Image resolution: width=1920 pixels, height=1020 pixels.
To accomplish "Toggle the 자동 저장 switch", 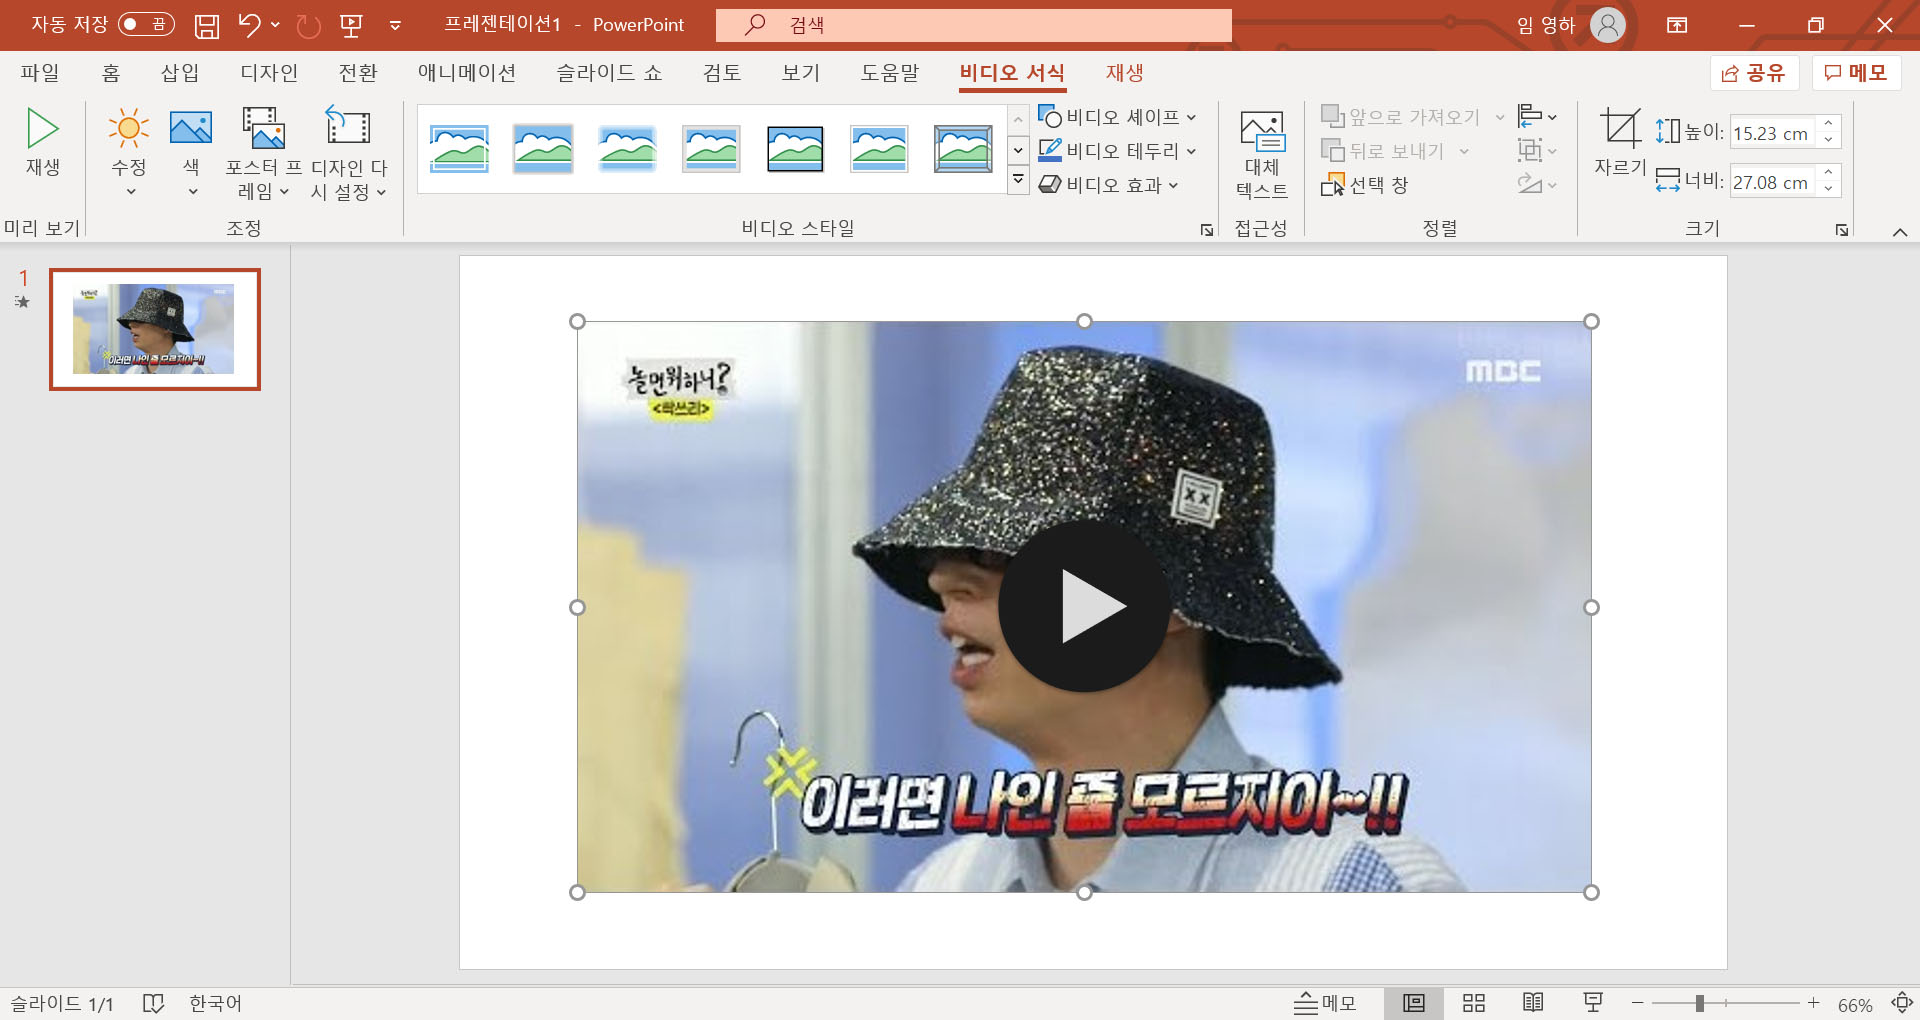I will (146, 24).
